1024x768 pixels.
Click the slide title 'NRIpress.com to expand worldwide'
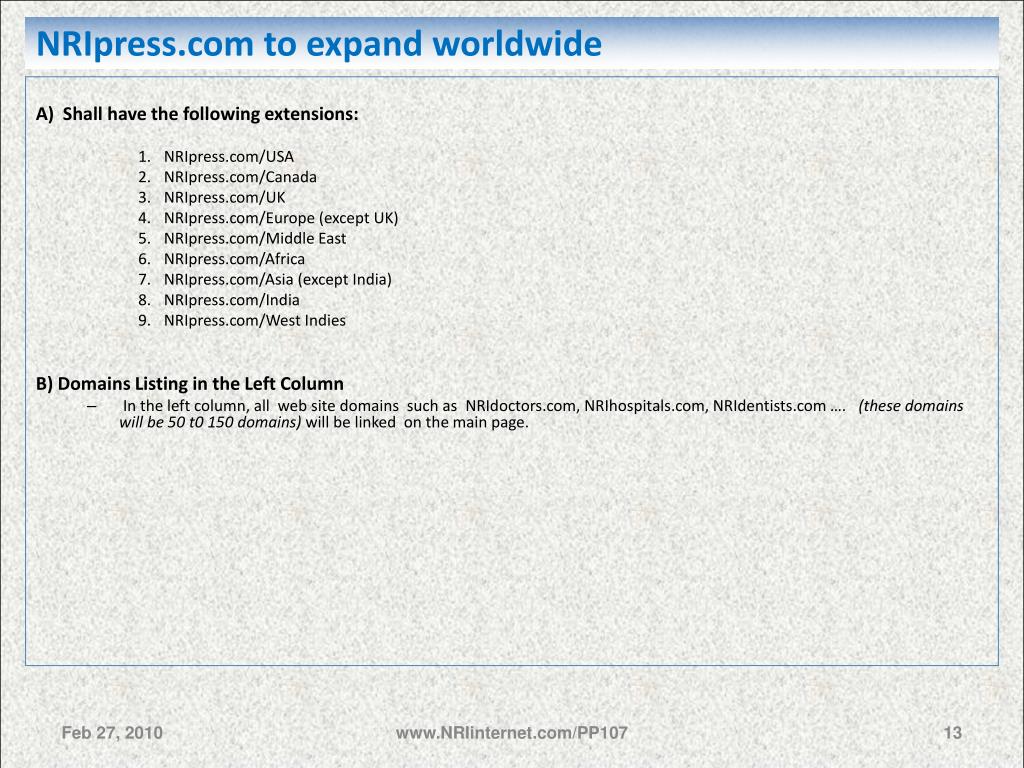[319, 44]
